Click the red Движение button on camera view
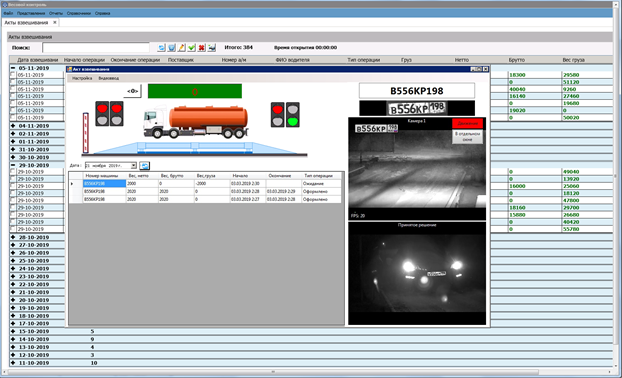Viewport: 622px width, 378px height. pyautogui.click(x=467, y=123)
